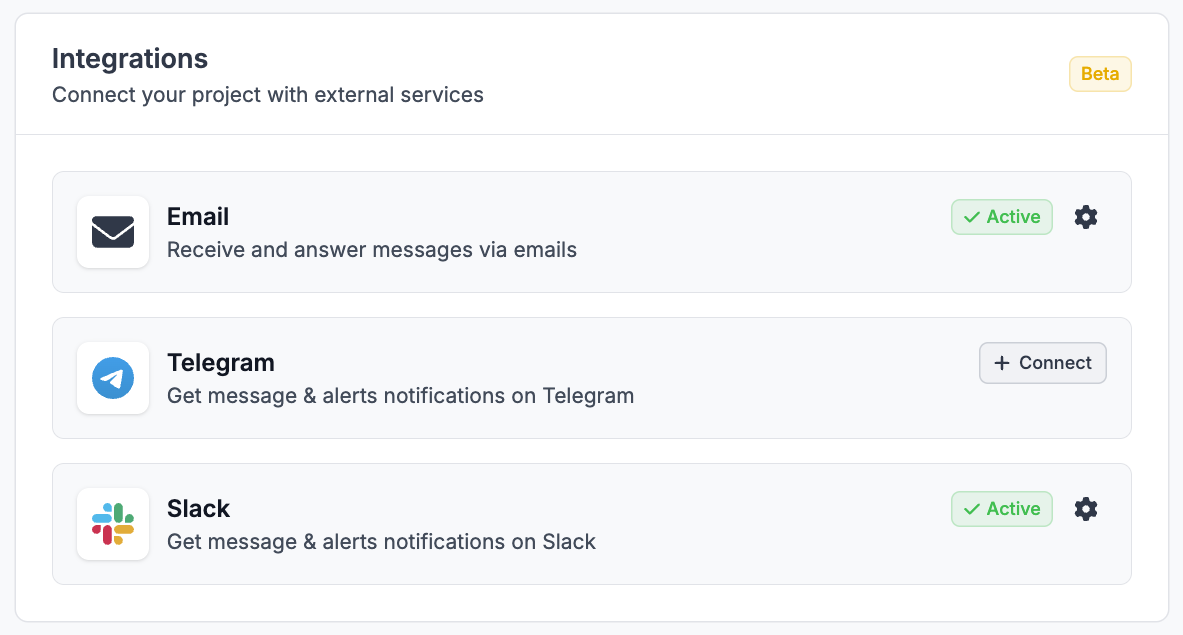Click the subtitle about connecting external services
The width and height of the screenshot is (1183, 635).
click(x=267, y=95)
